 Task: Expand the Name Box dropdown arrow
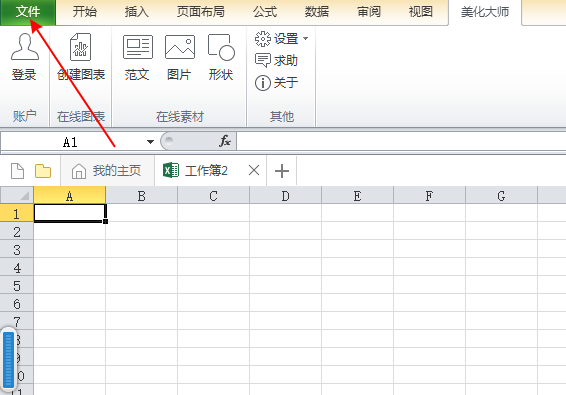(151, 142)
